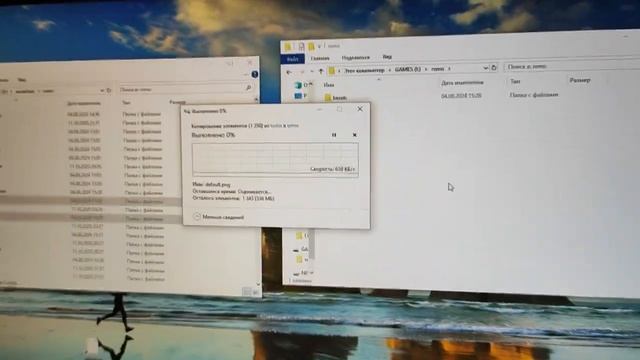Sort by the Размер column in right window
640x360 pixels.
[x=580, y=80]
